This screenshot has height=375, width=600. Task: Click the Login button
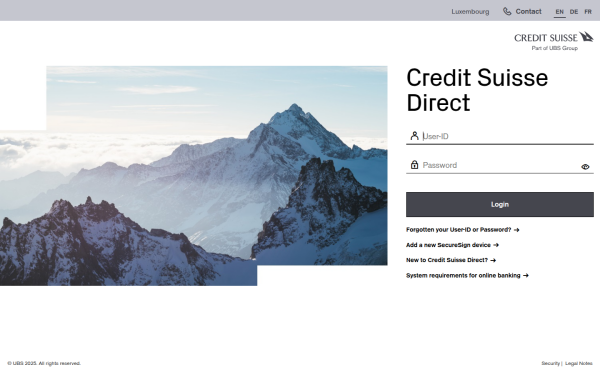(x=500, y=205)
